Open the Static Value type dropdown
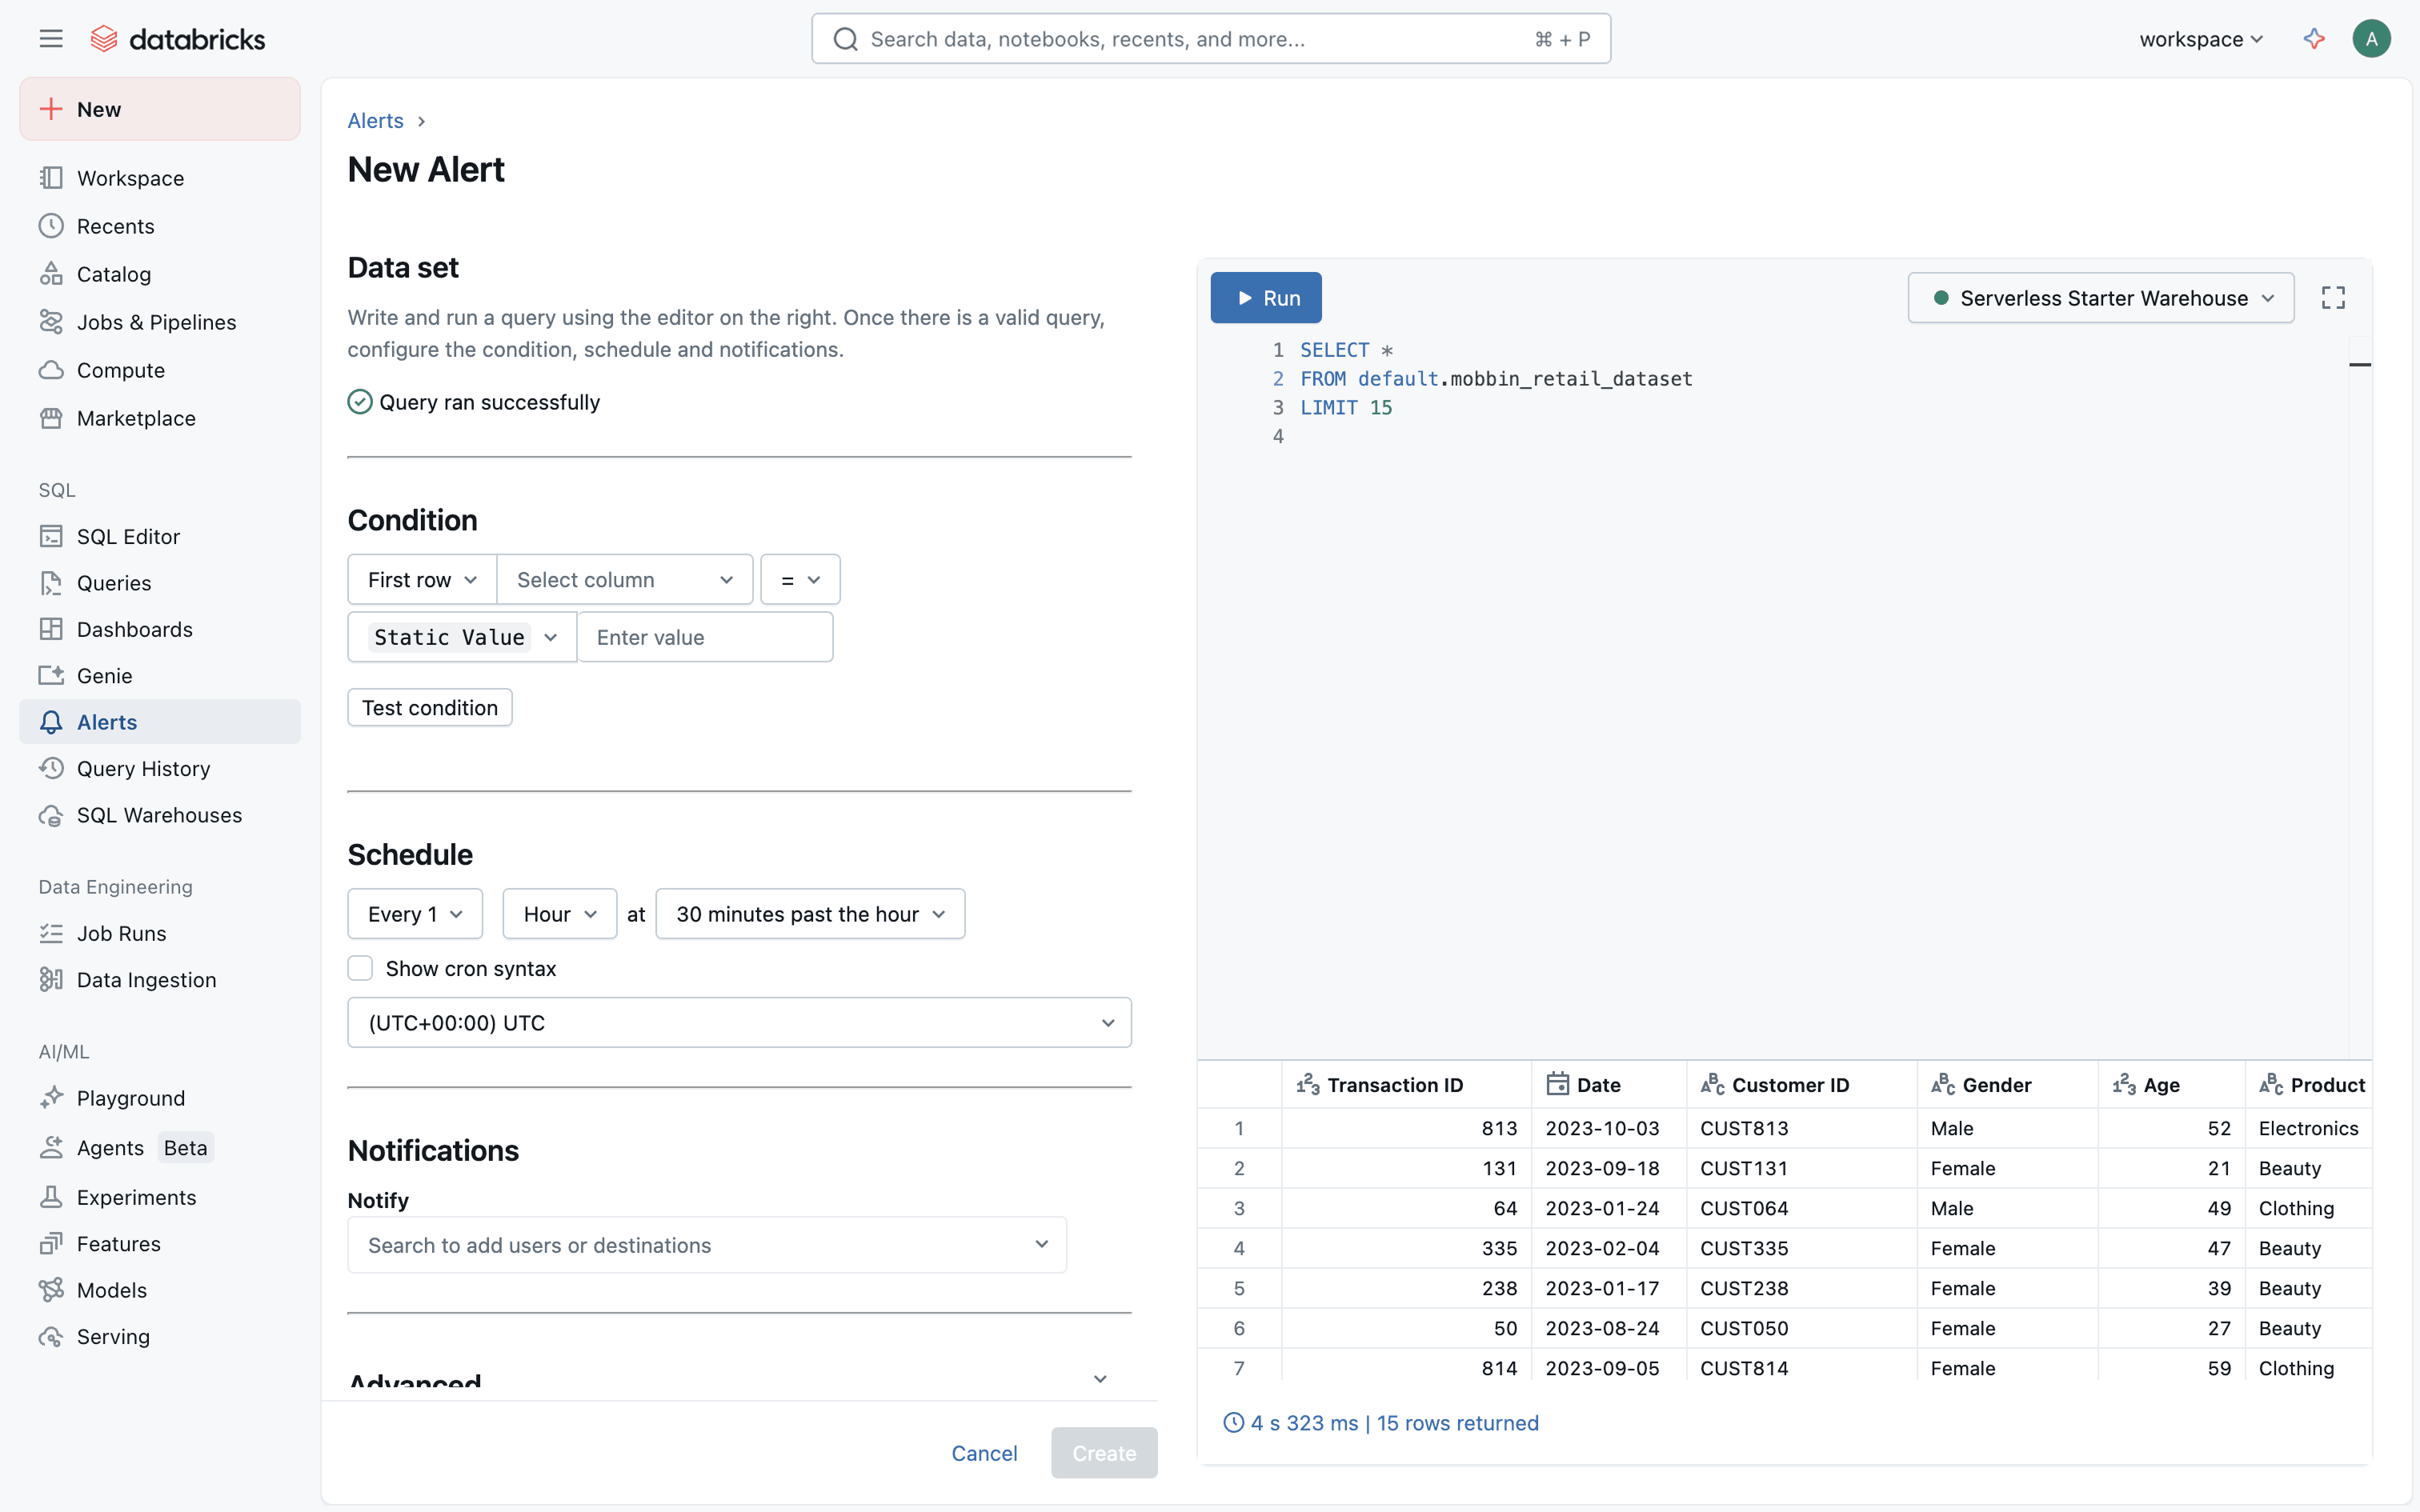 [462, 637]
